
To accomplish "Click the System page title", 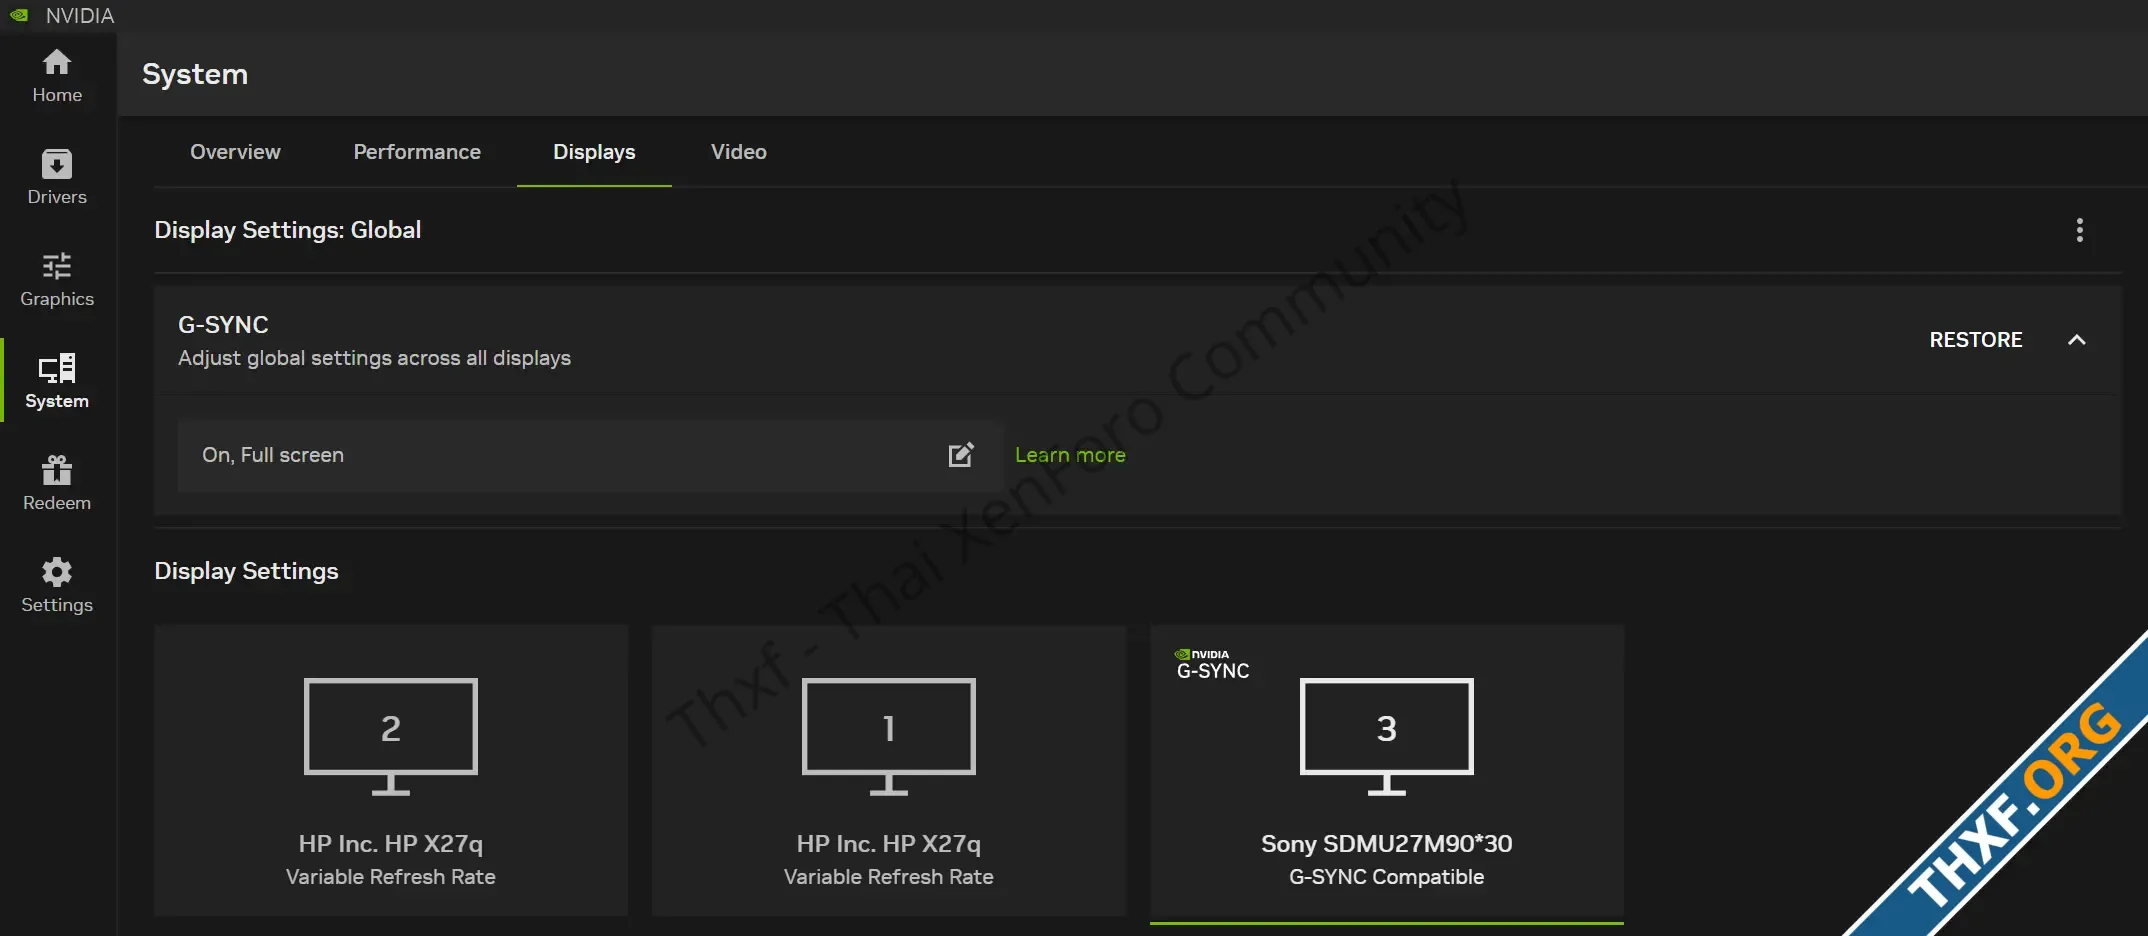I will (195, 74).
